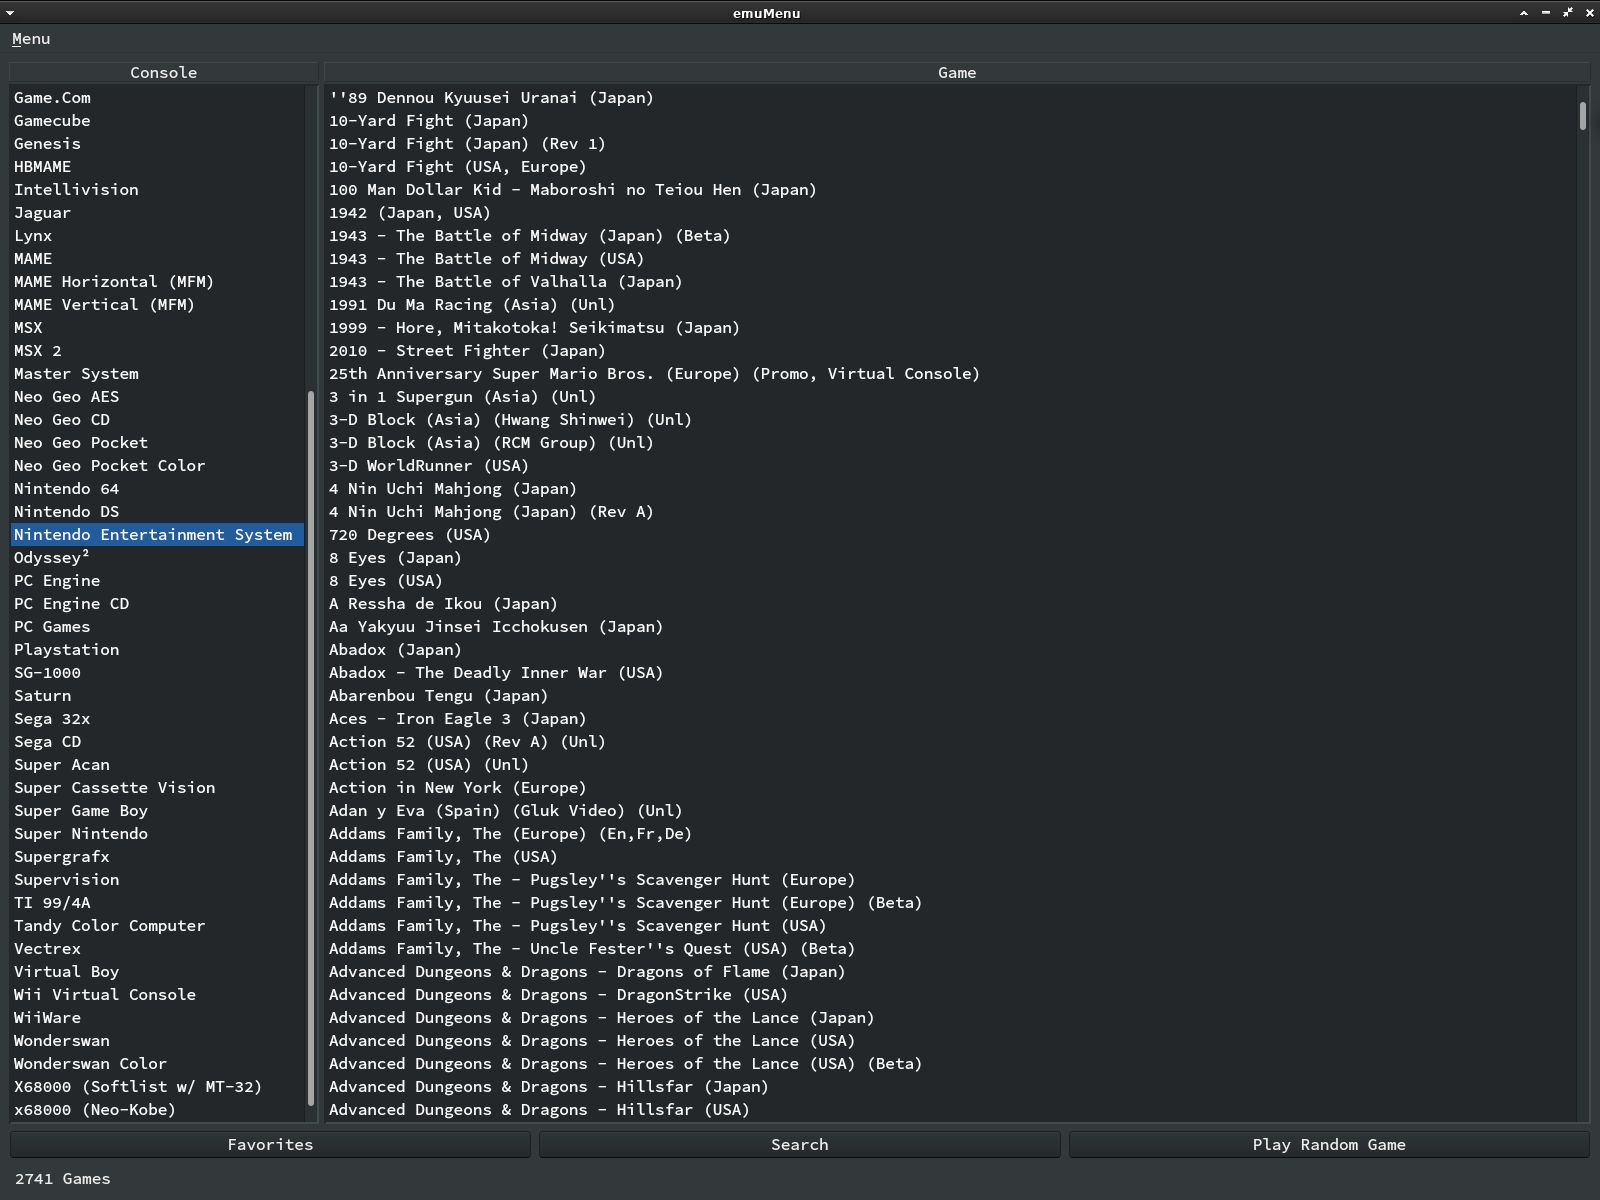Screen dimensions: 1600x1200
Task: Select Wonderswan Color console
Action: 157,1064
